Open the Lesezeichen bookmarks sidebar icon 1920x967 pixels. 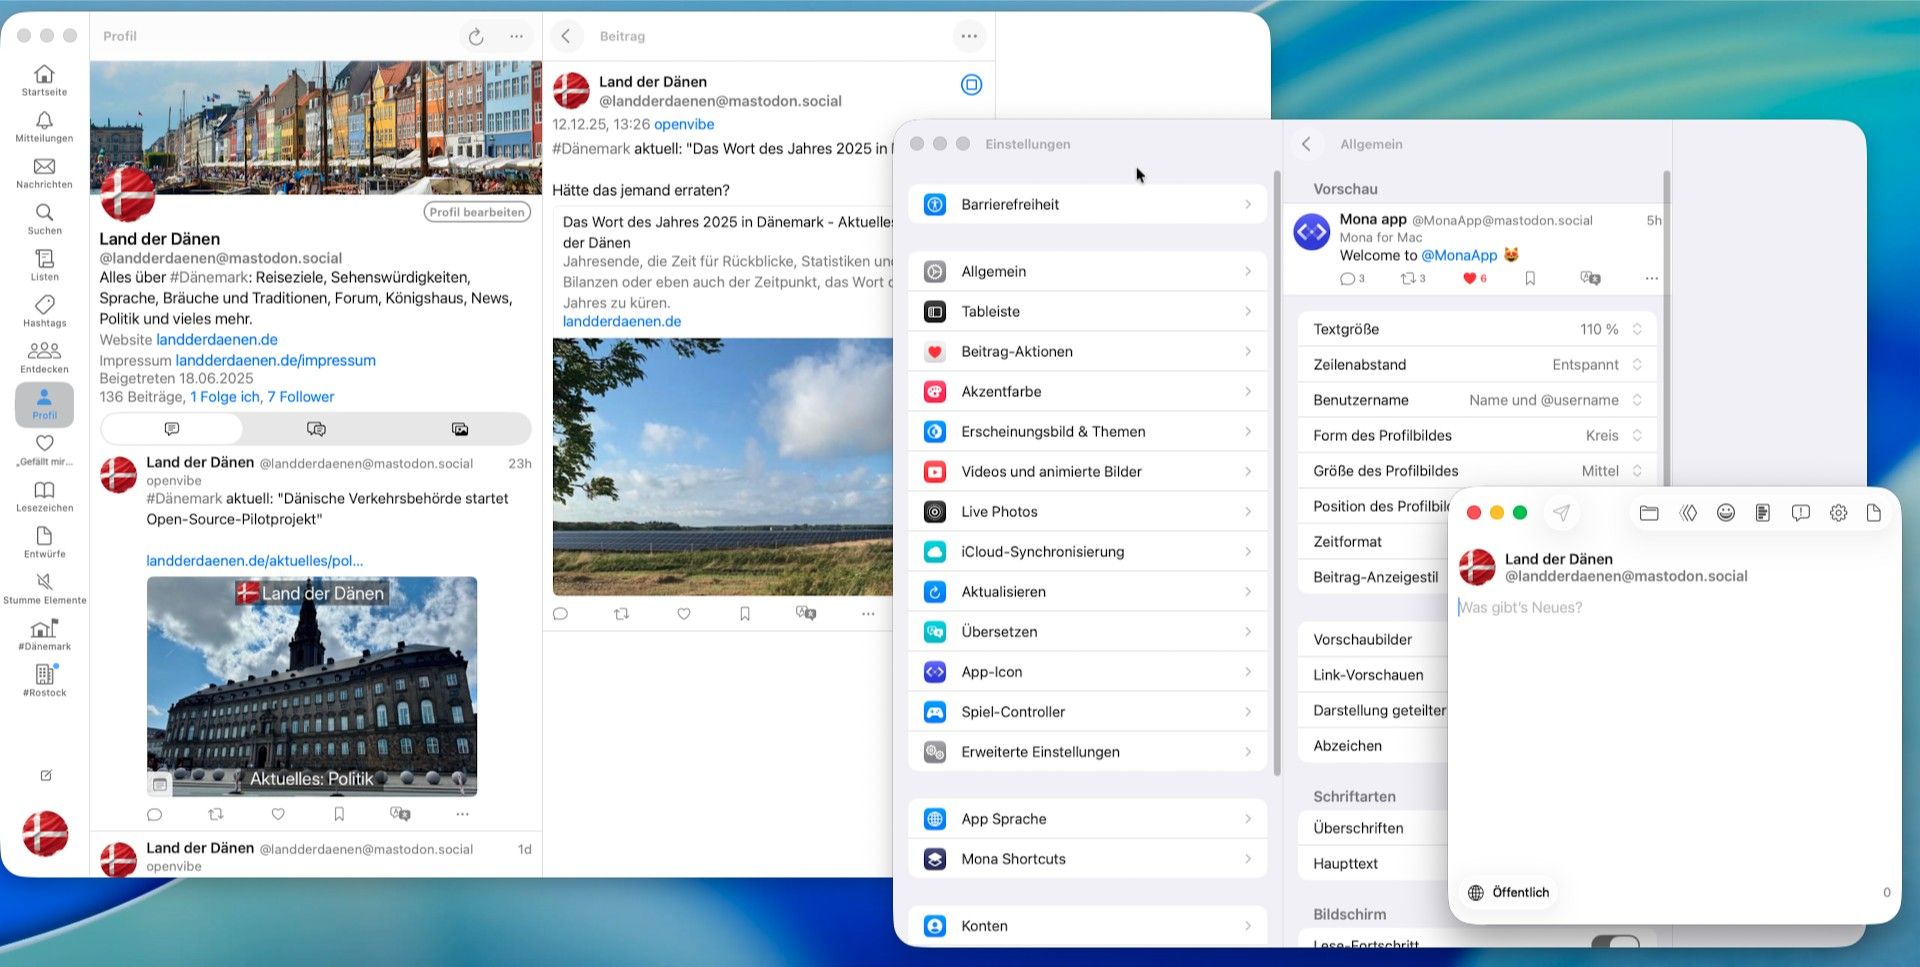44,490
